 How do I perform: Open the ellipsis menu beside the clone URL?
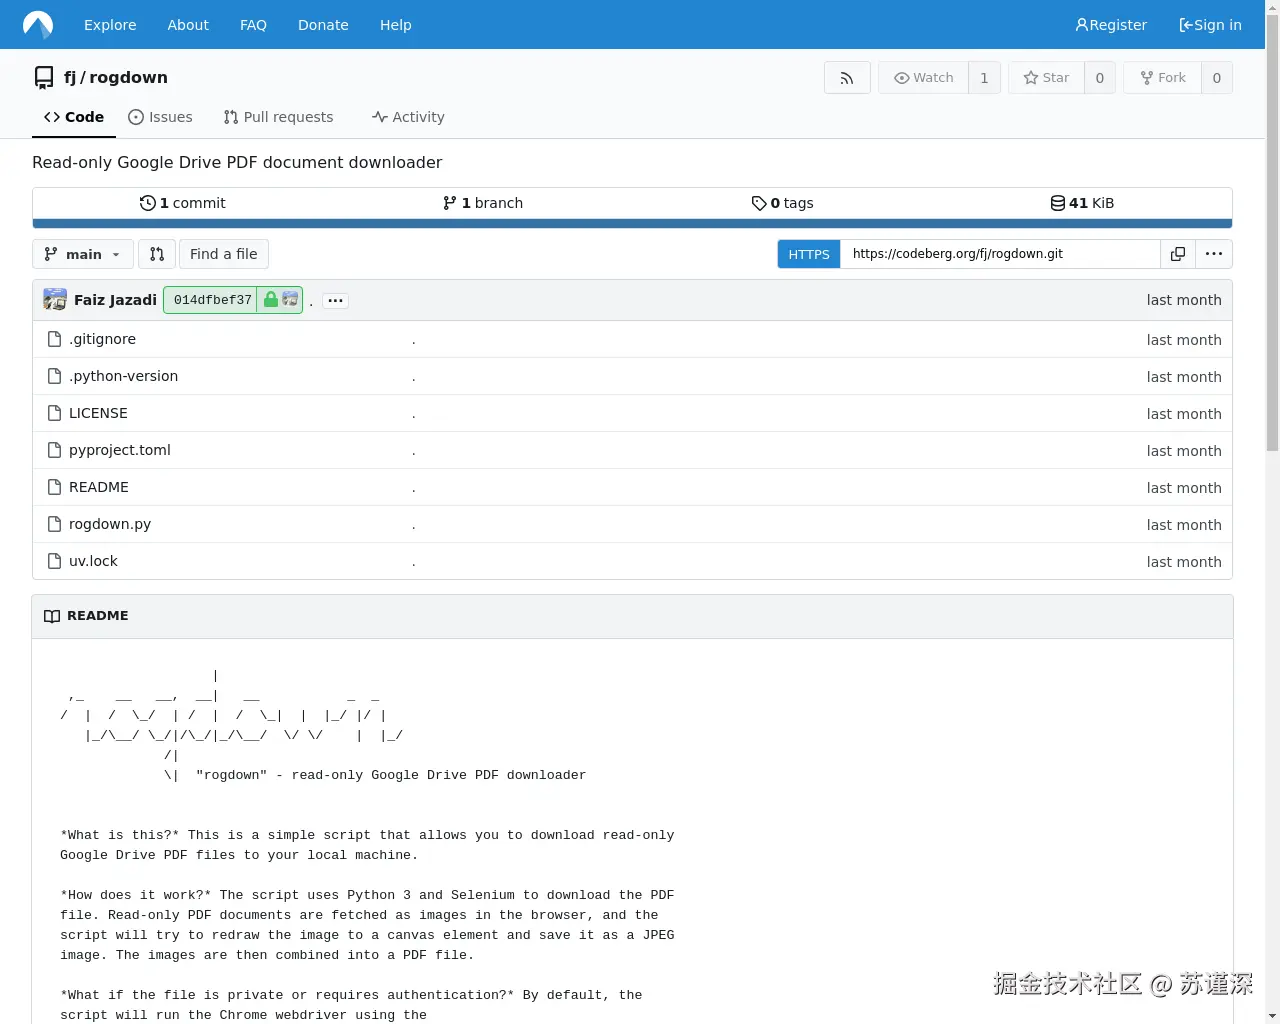tap(1214, 254)
